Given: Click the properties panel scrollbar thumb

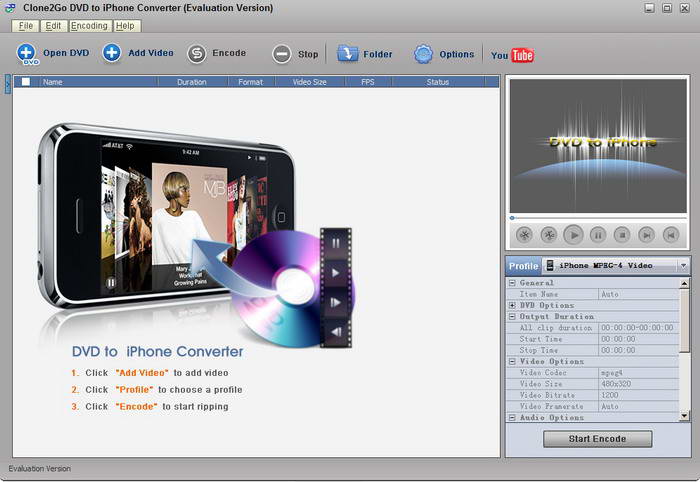Looking at the screenshot, I should (x=684, y=320).
